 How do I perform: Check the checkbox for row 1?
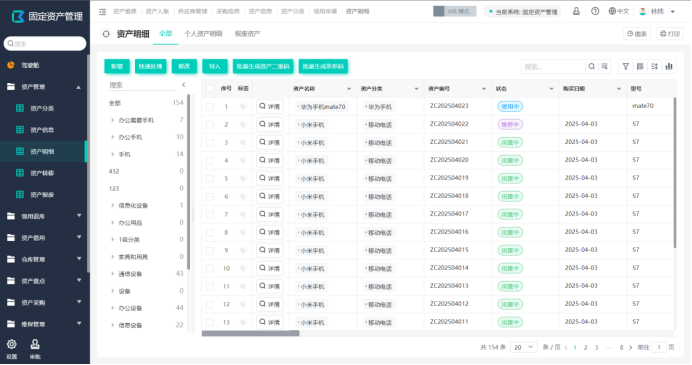(x=210, y=107)
